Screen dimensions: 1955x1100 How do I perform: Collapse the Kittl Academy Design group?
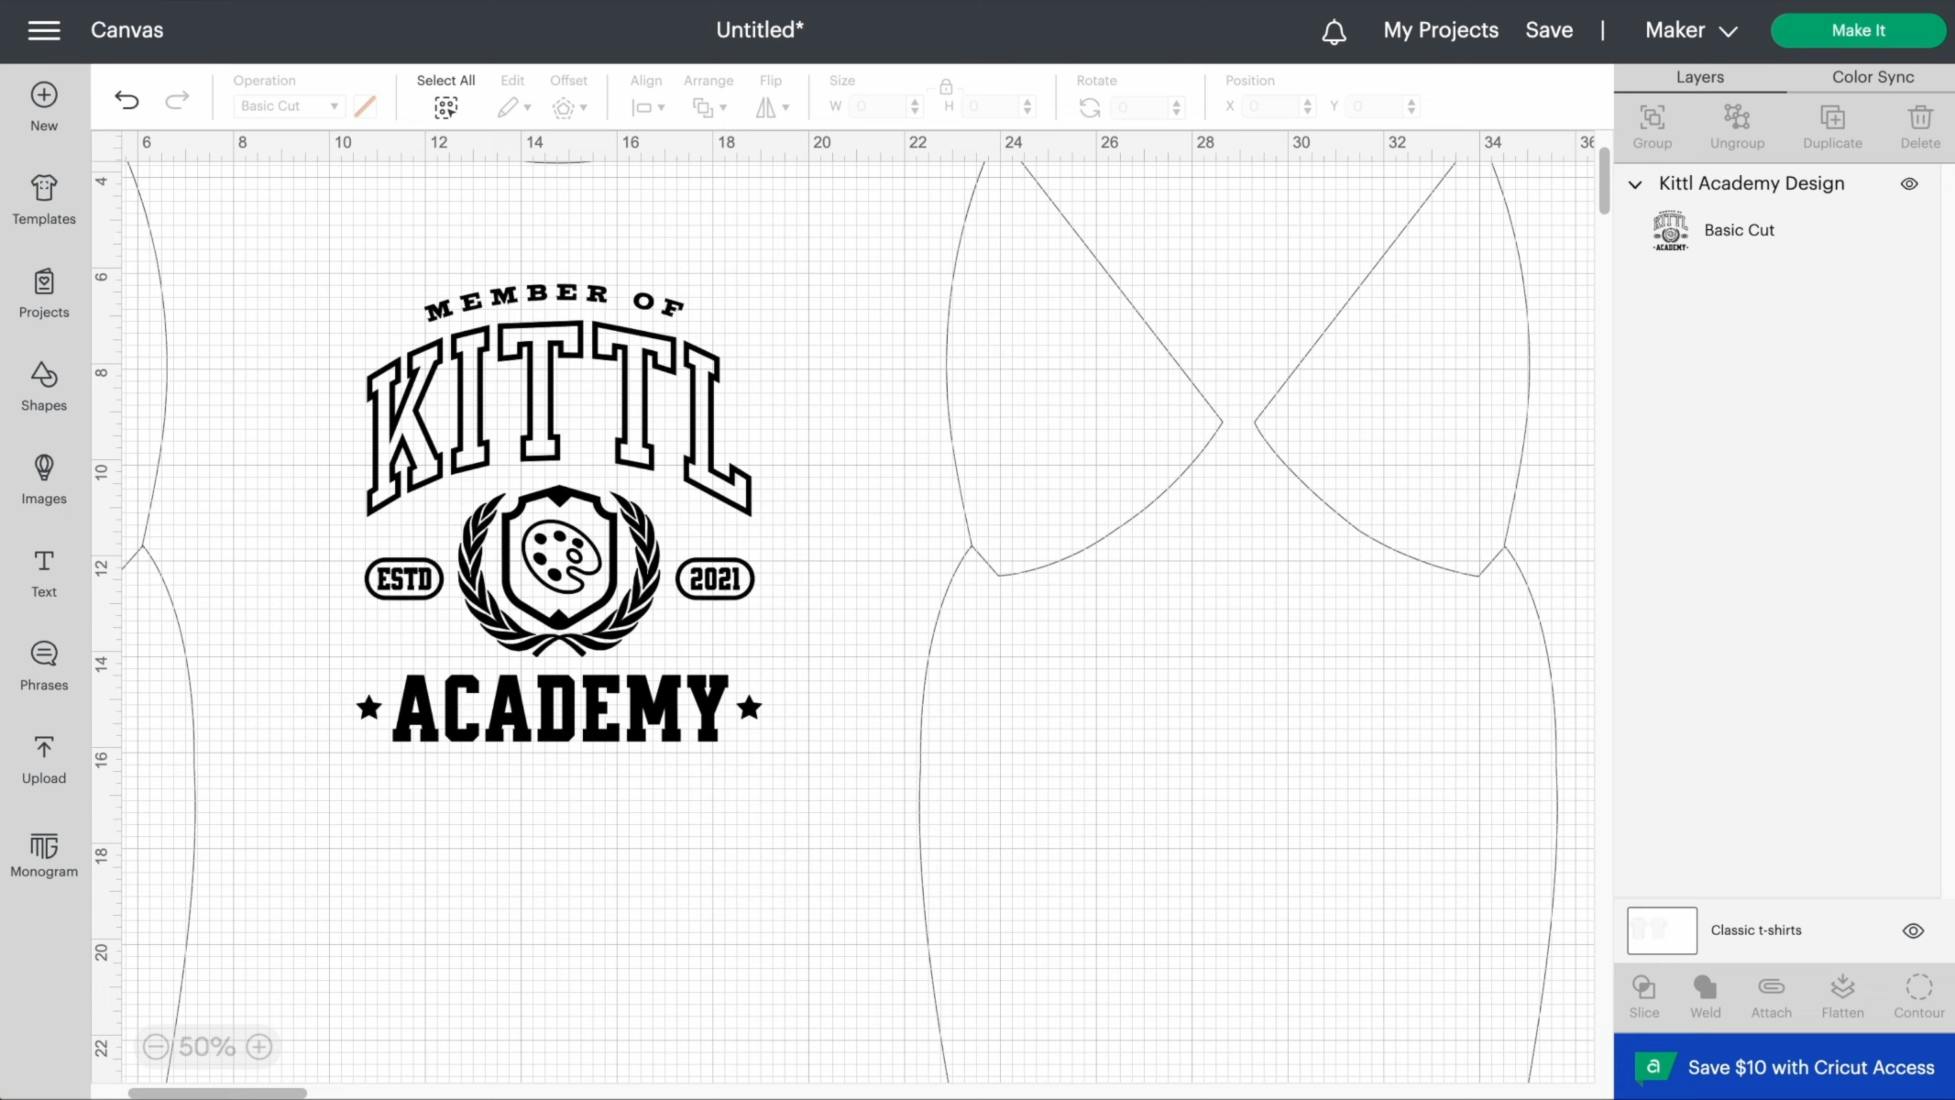[1635, 184]
